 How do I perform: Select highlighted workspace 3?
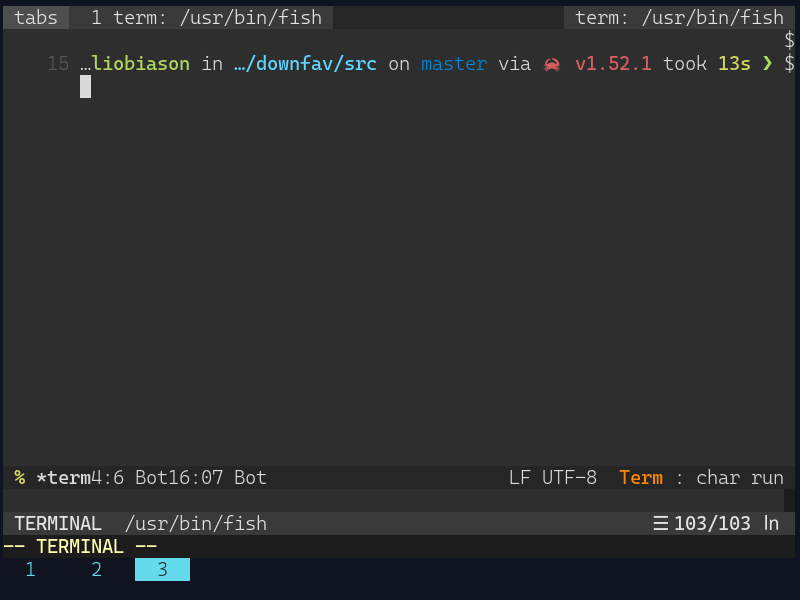point(162,569)
